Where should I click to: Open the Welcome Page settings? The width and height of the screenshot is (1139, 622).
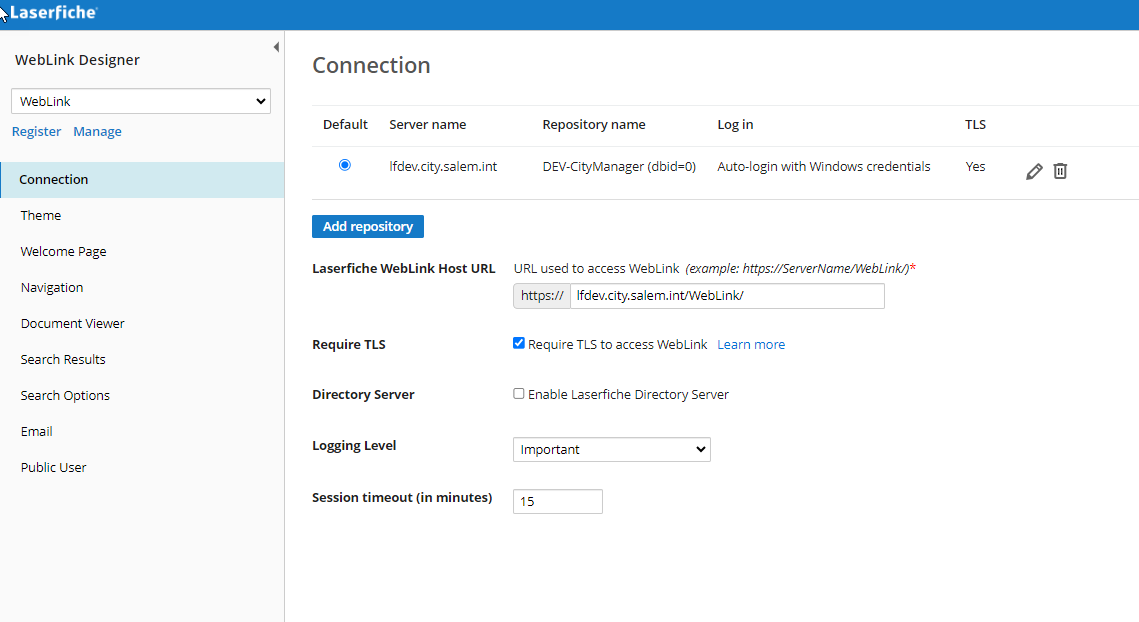(63, 251)
